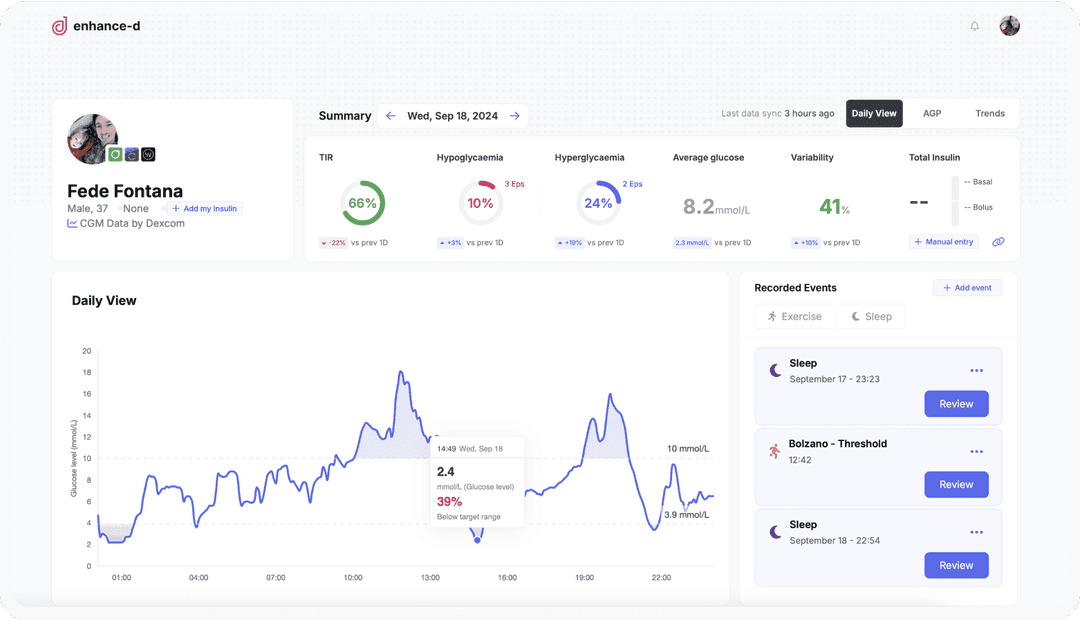Click the link icon beside Manual entry
Screen dimensions: 1080x620
point(998,242)
